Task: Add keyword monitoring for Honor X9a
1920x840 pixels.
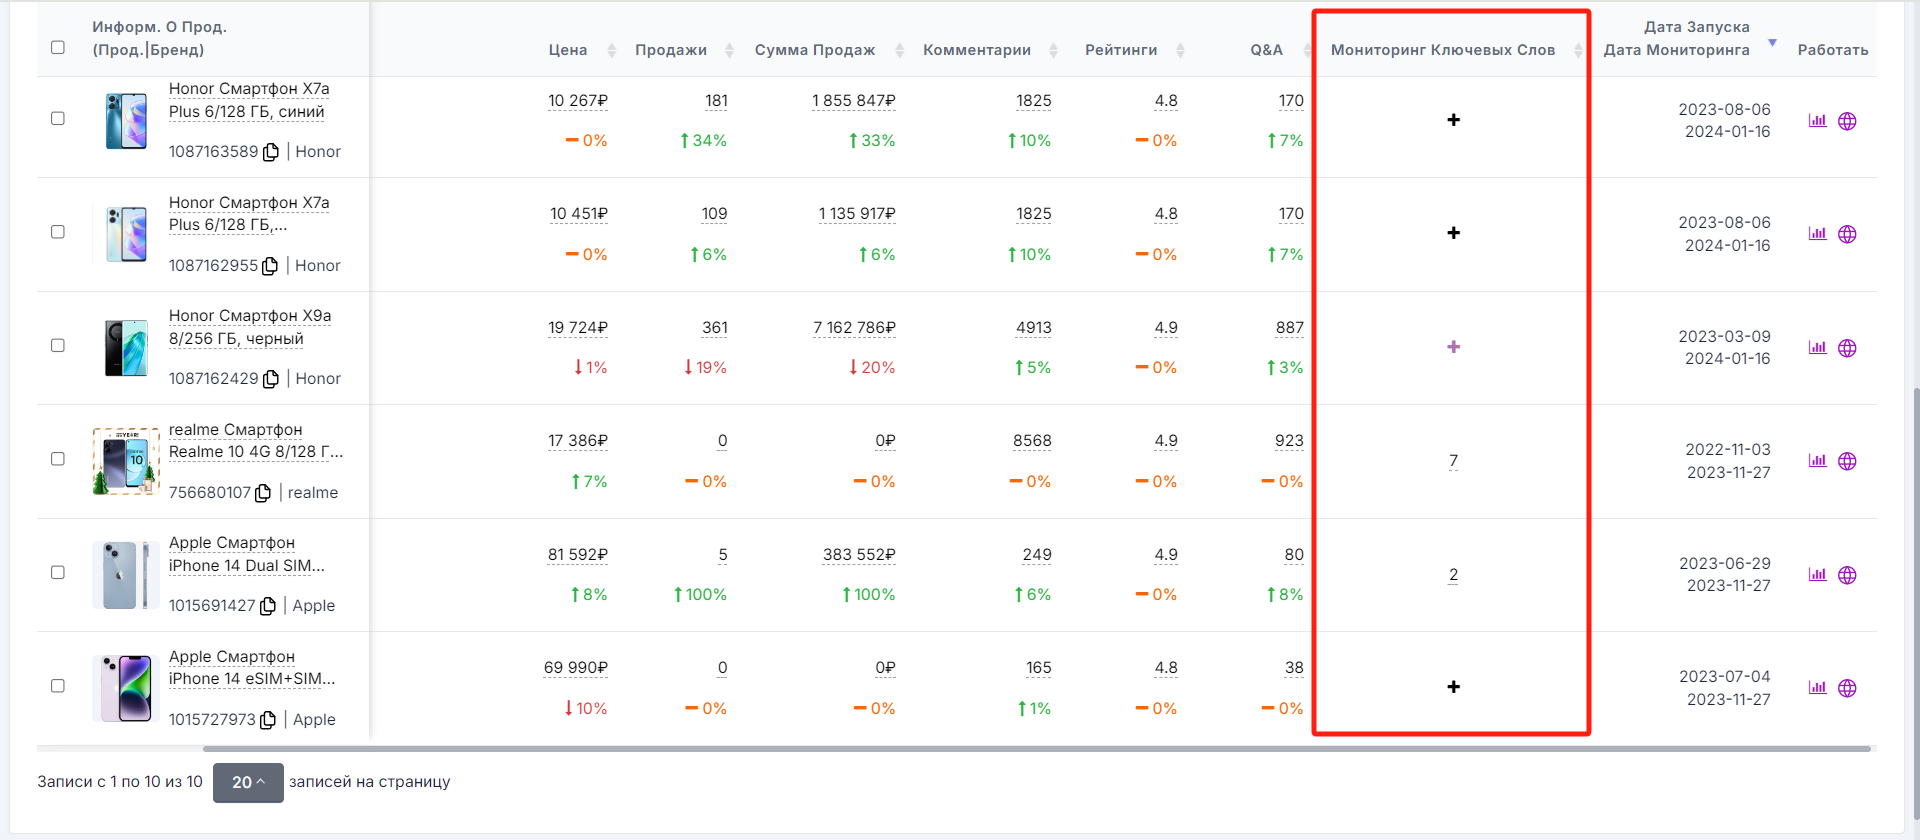Action: pyautogui.click(x=1454, y=347)
